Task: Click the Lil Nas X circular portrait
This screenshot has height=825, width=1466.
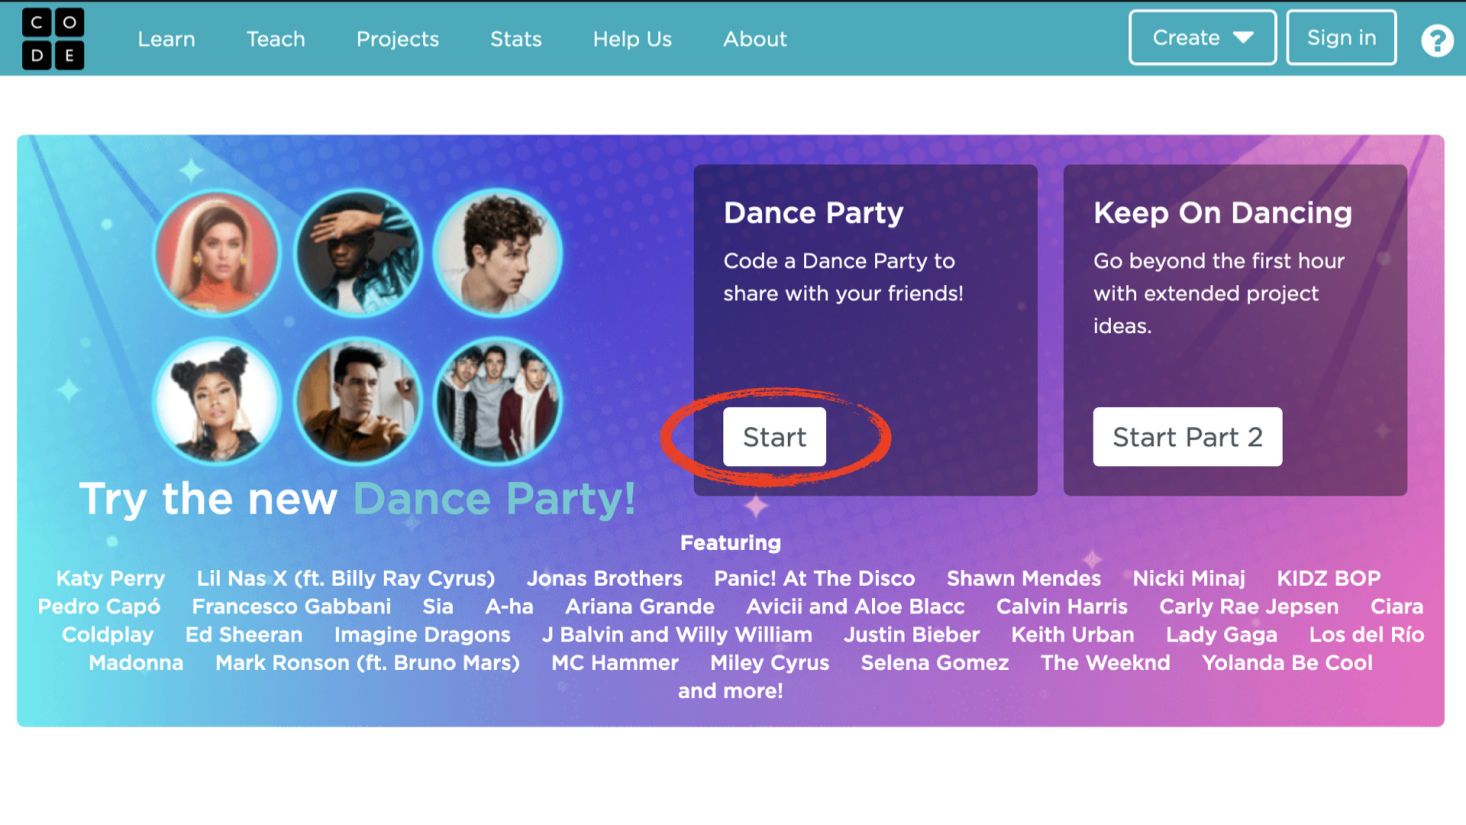Action: point(358,253)
